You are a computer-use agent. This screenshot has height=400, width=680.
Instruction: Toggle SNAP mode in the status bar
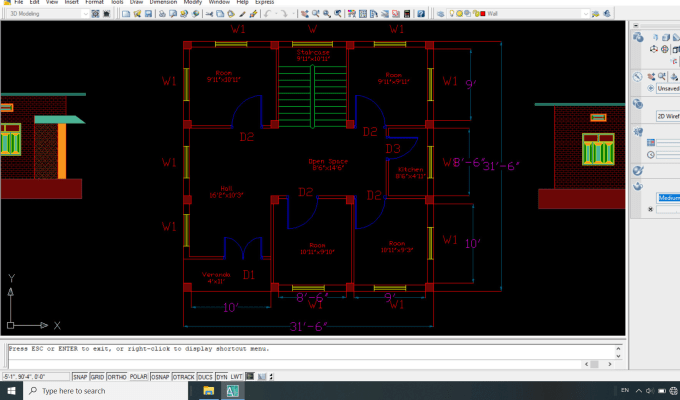tap(80, 377)
